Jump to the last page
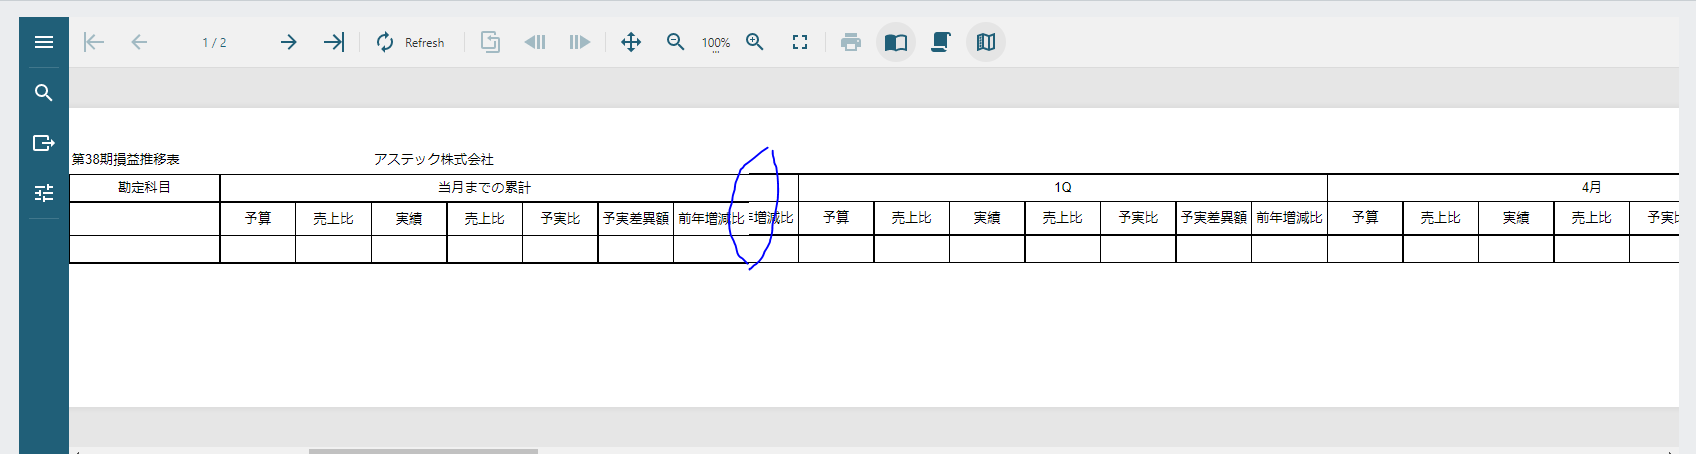Image resolution: width=1696 pixels, height=454 pixels. pyautogui.click(x=334, y=42)
